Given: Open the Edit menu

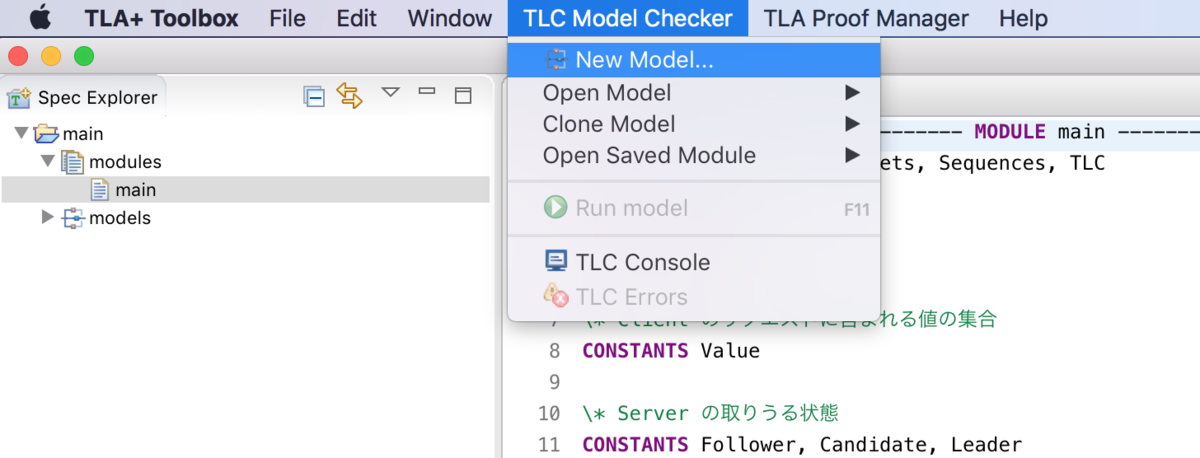Looking at the screenshot, I should [x=356, y=18].
